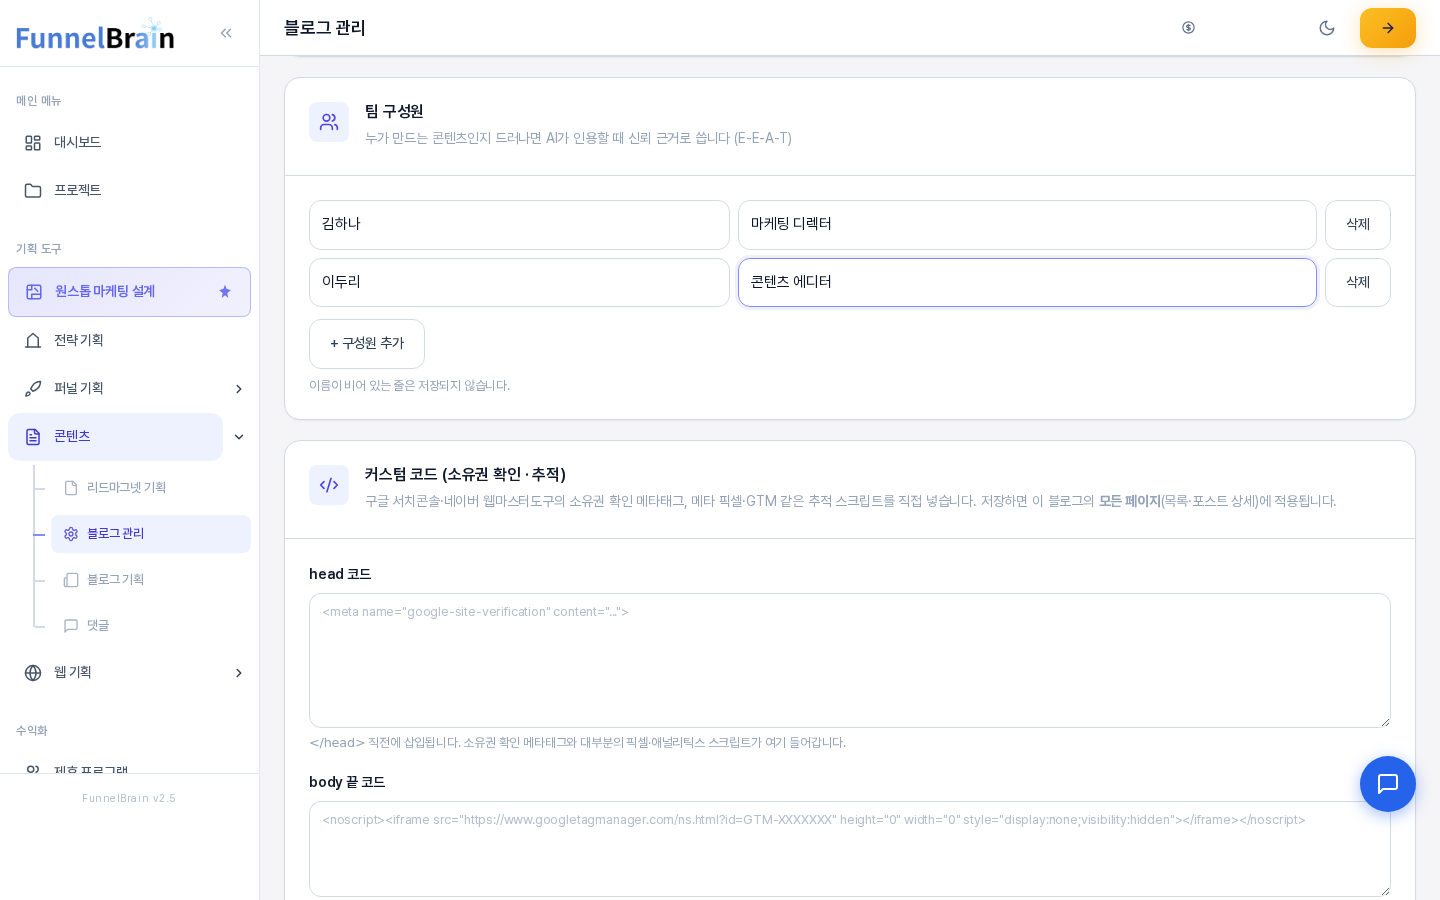The image size is (1440, 900).
Task: Collapse the sidebar with the double-chevron icon
Action: pos(226,33)
